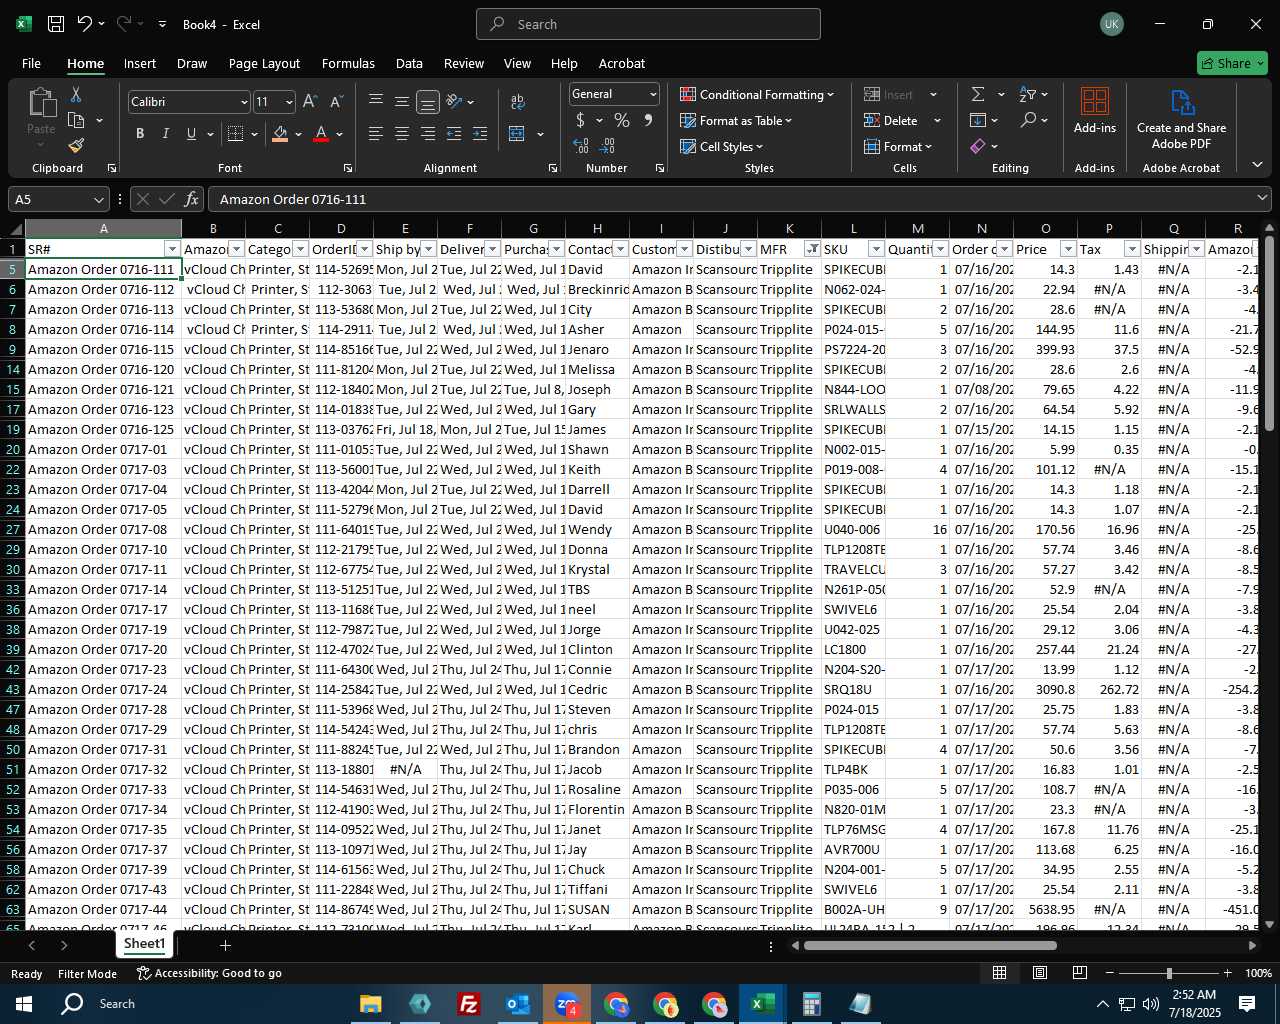Screen dimensions: 1280x1024
Task: Click the Format Painter brush icon
Action: point(76,146)
